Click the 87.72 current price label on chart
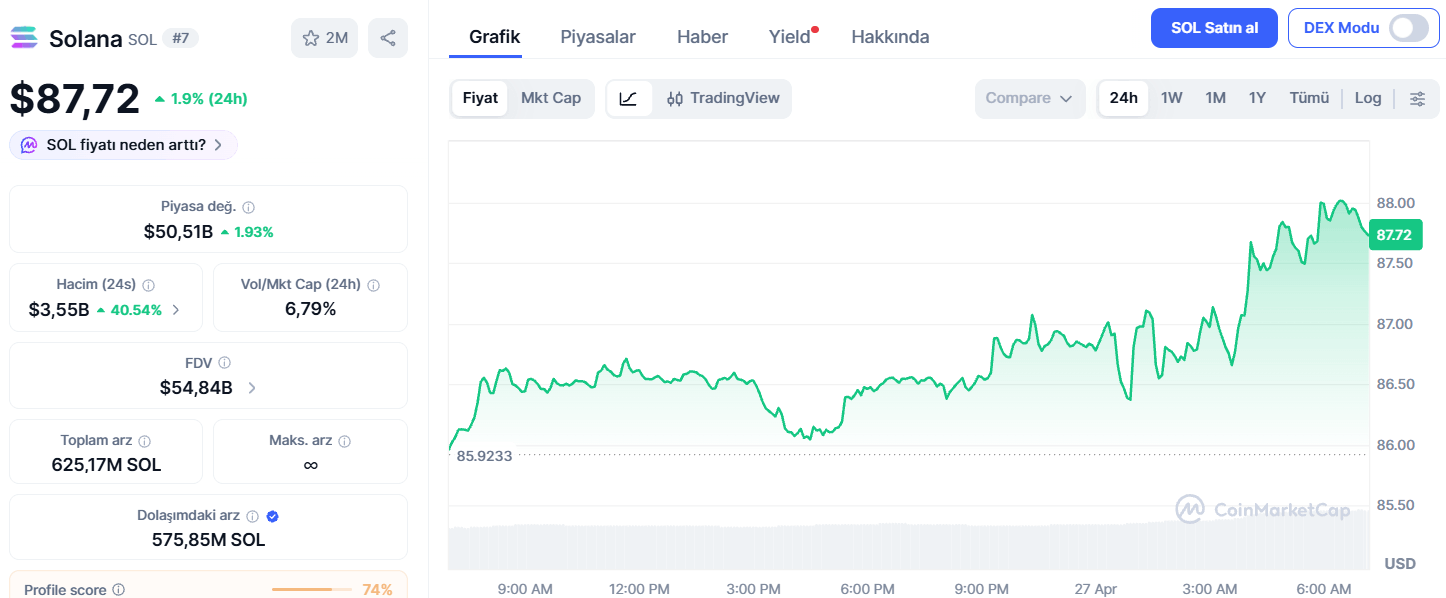 (x=1394, y=235)
